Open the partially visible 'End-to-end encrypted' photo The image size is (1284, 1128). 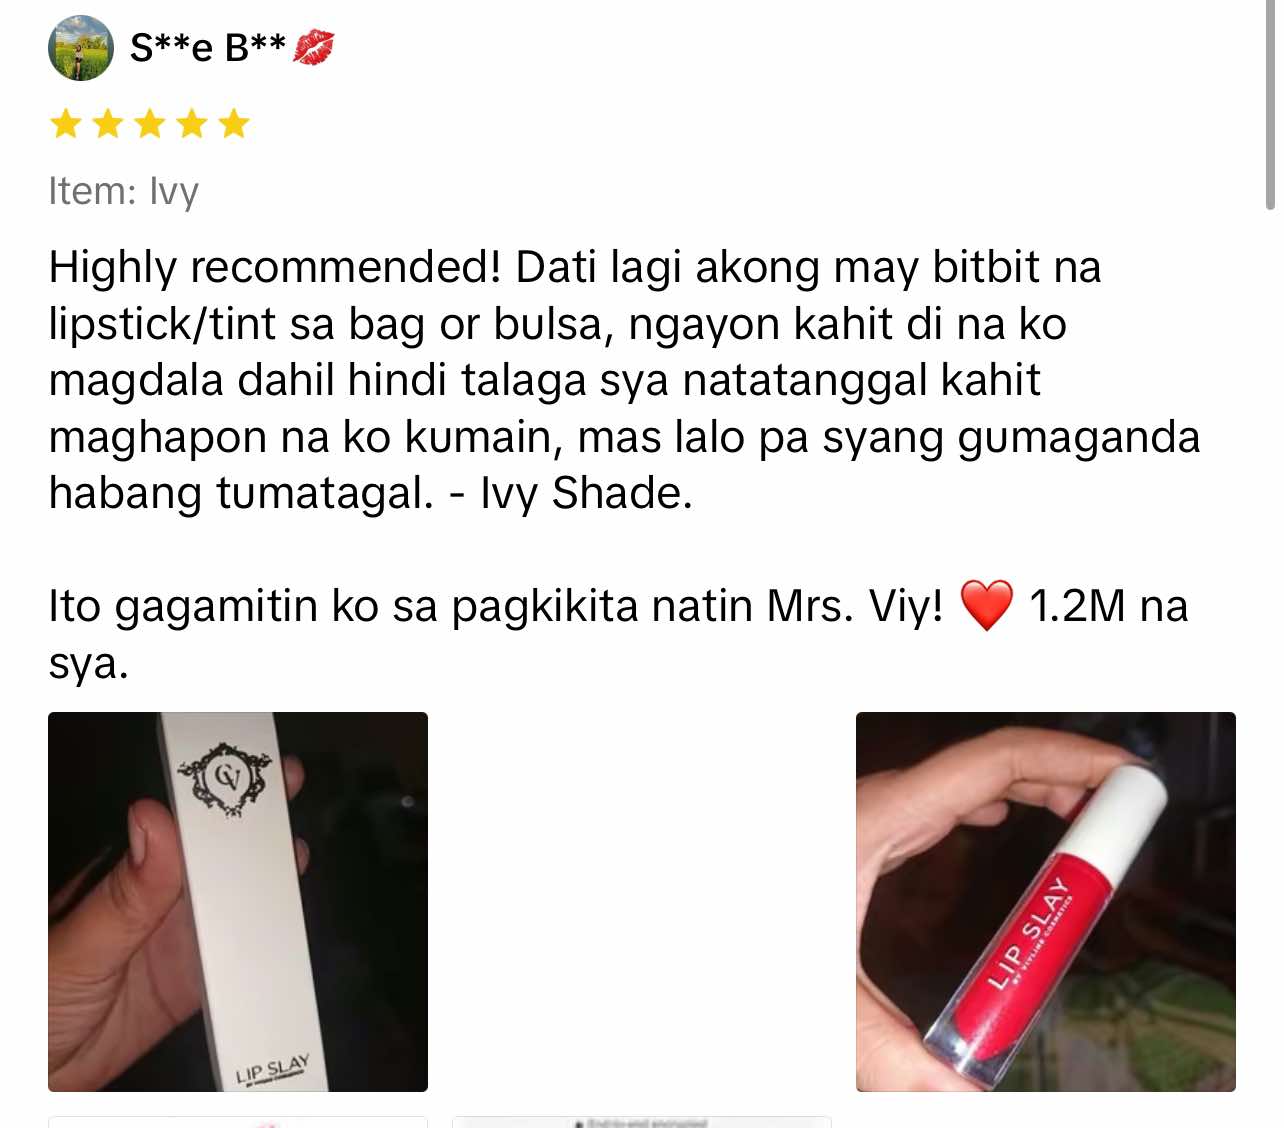(x=642, y=1122)
